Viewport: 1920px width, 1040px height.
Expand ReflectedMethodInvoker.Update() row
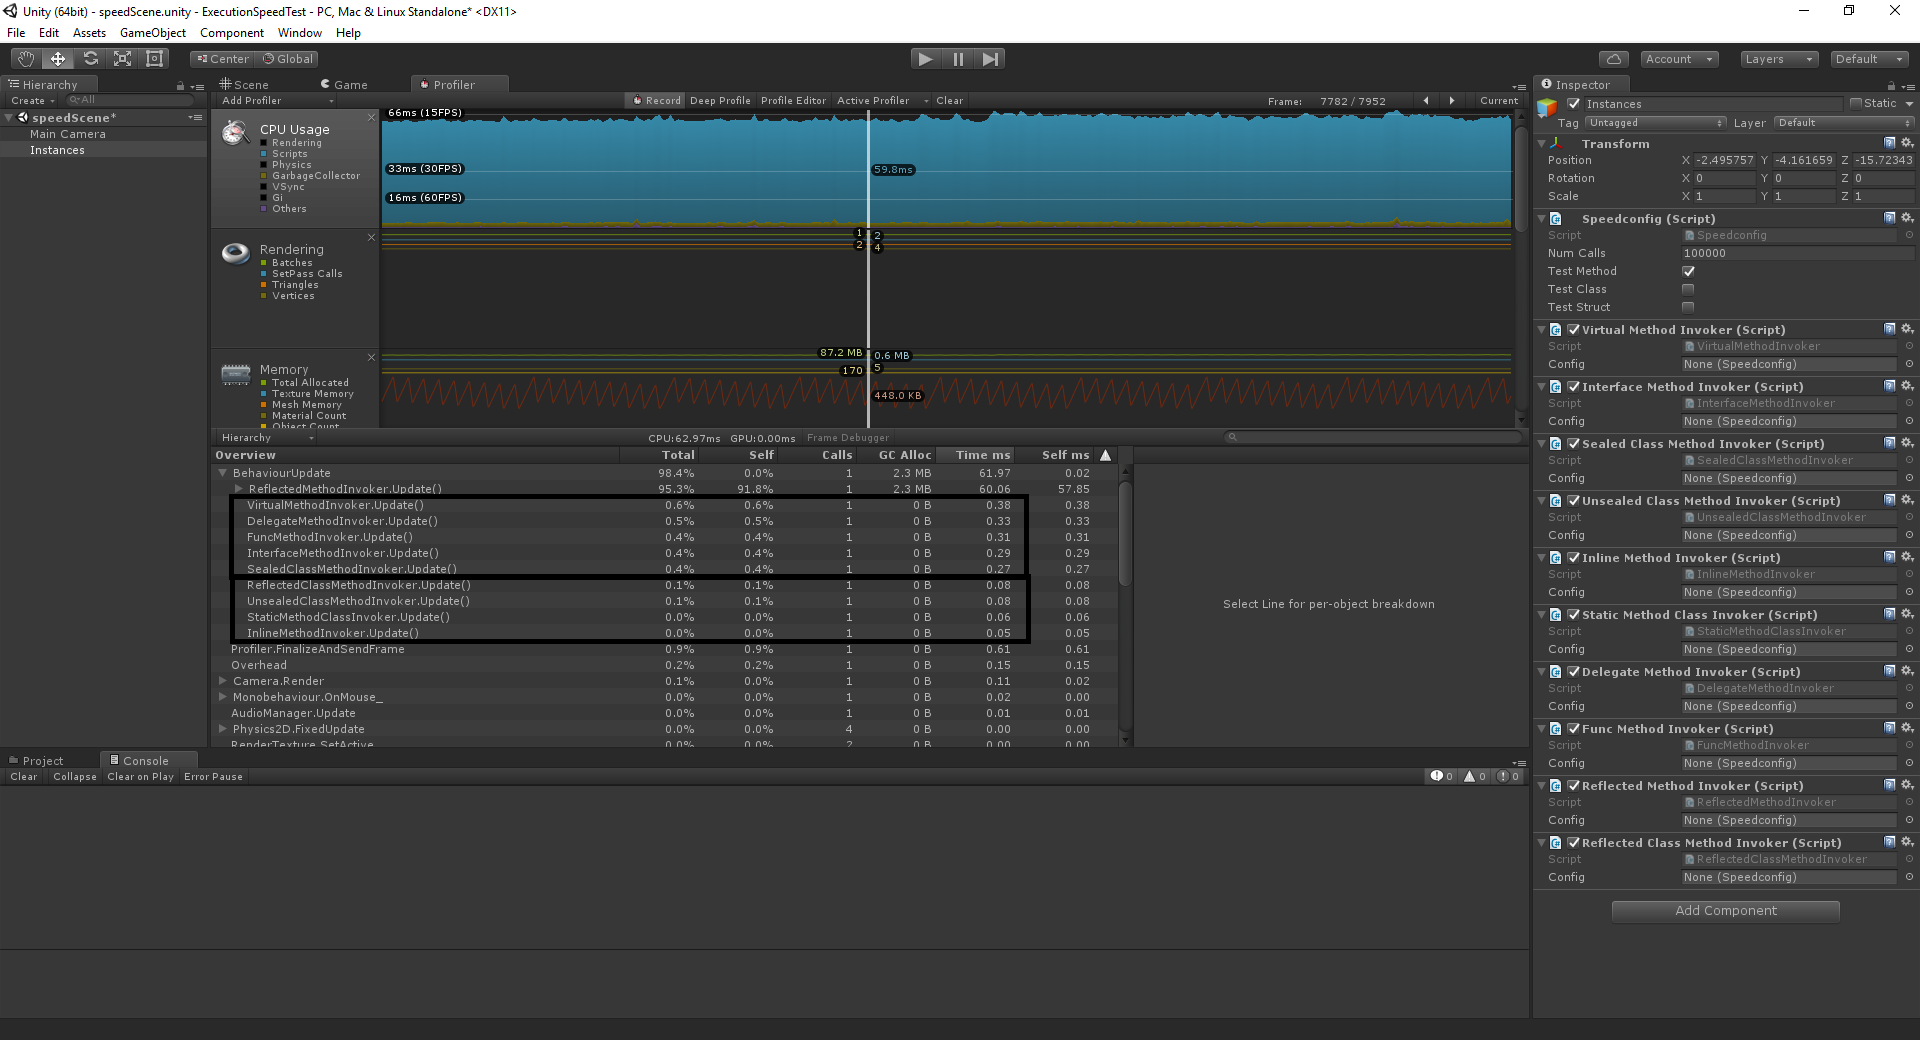(239, 489)
